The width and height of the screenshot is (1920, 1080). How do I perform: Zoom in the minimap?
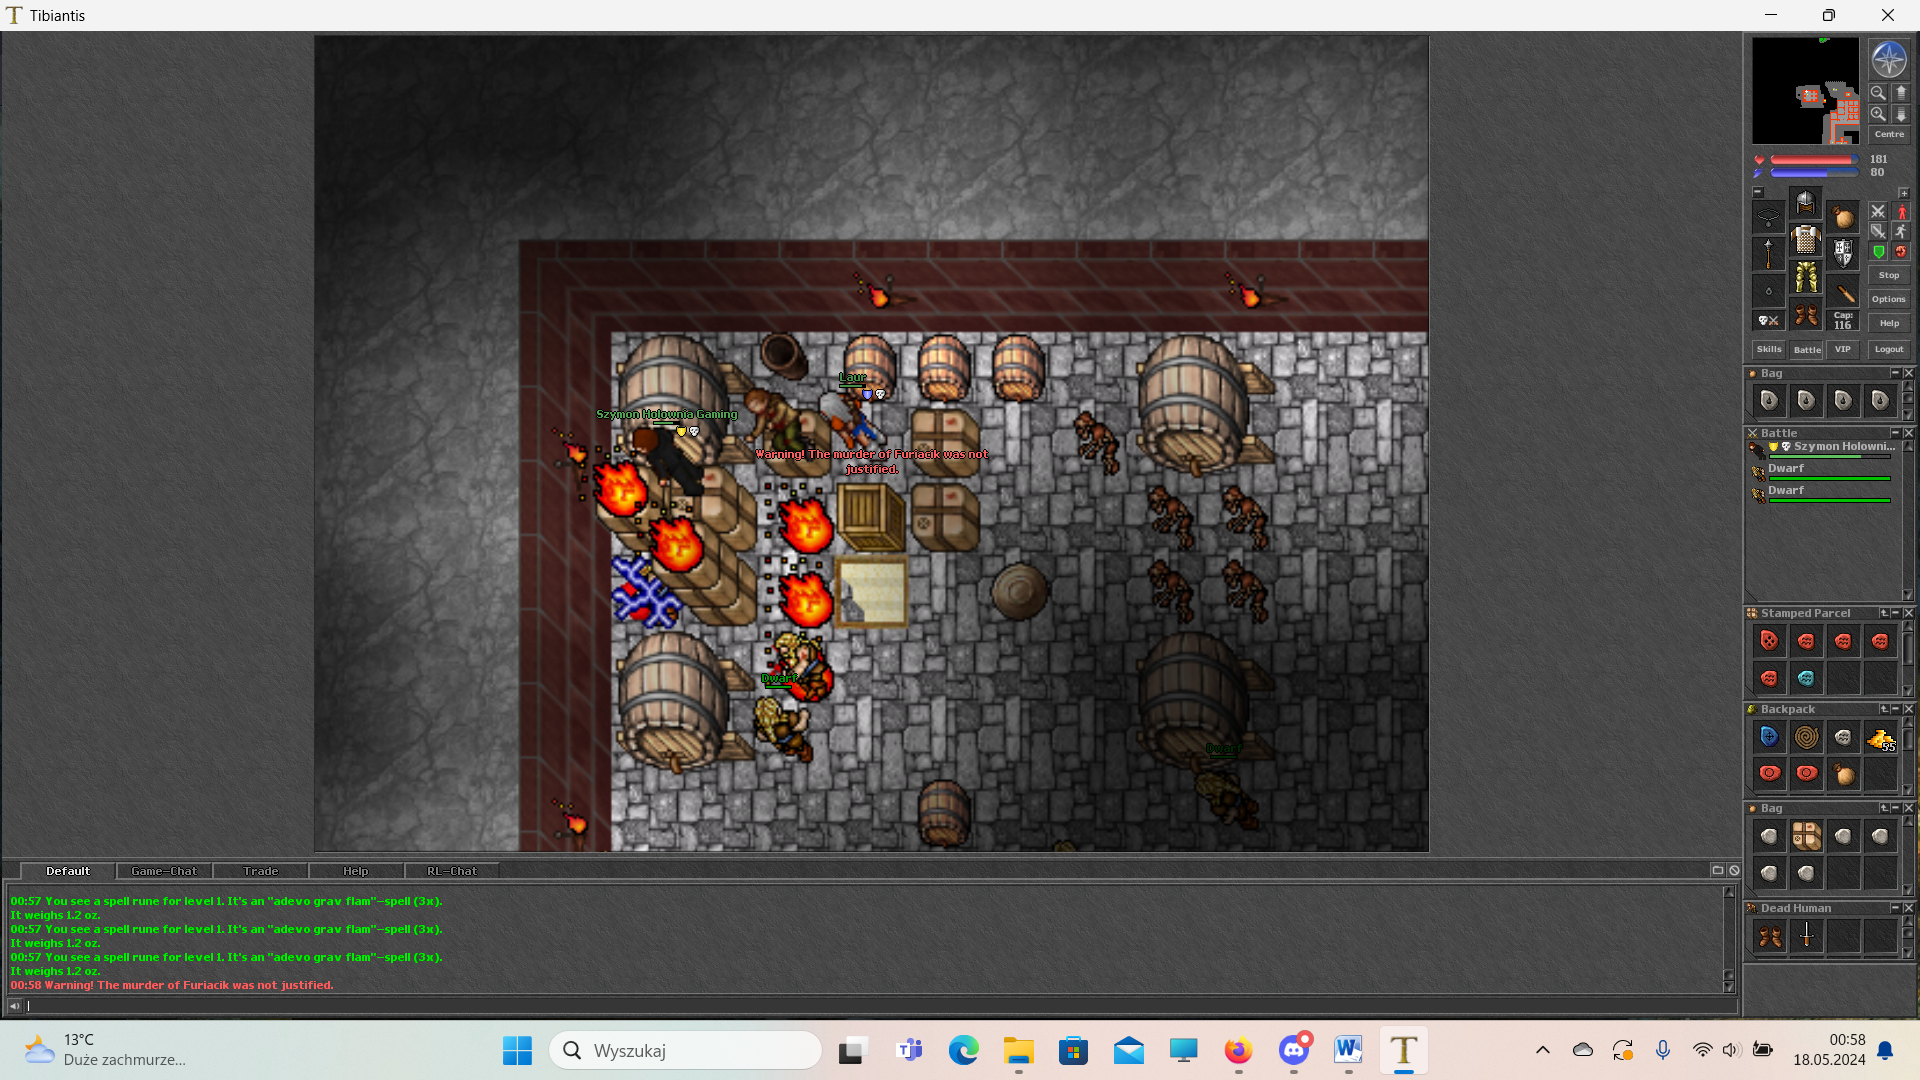tap(1878, 114)
